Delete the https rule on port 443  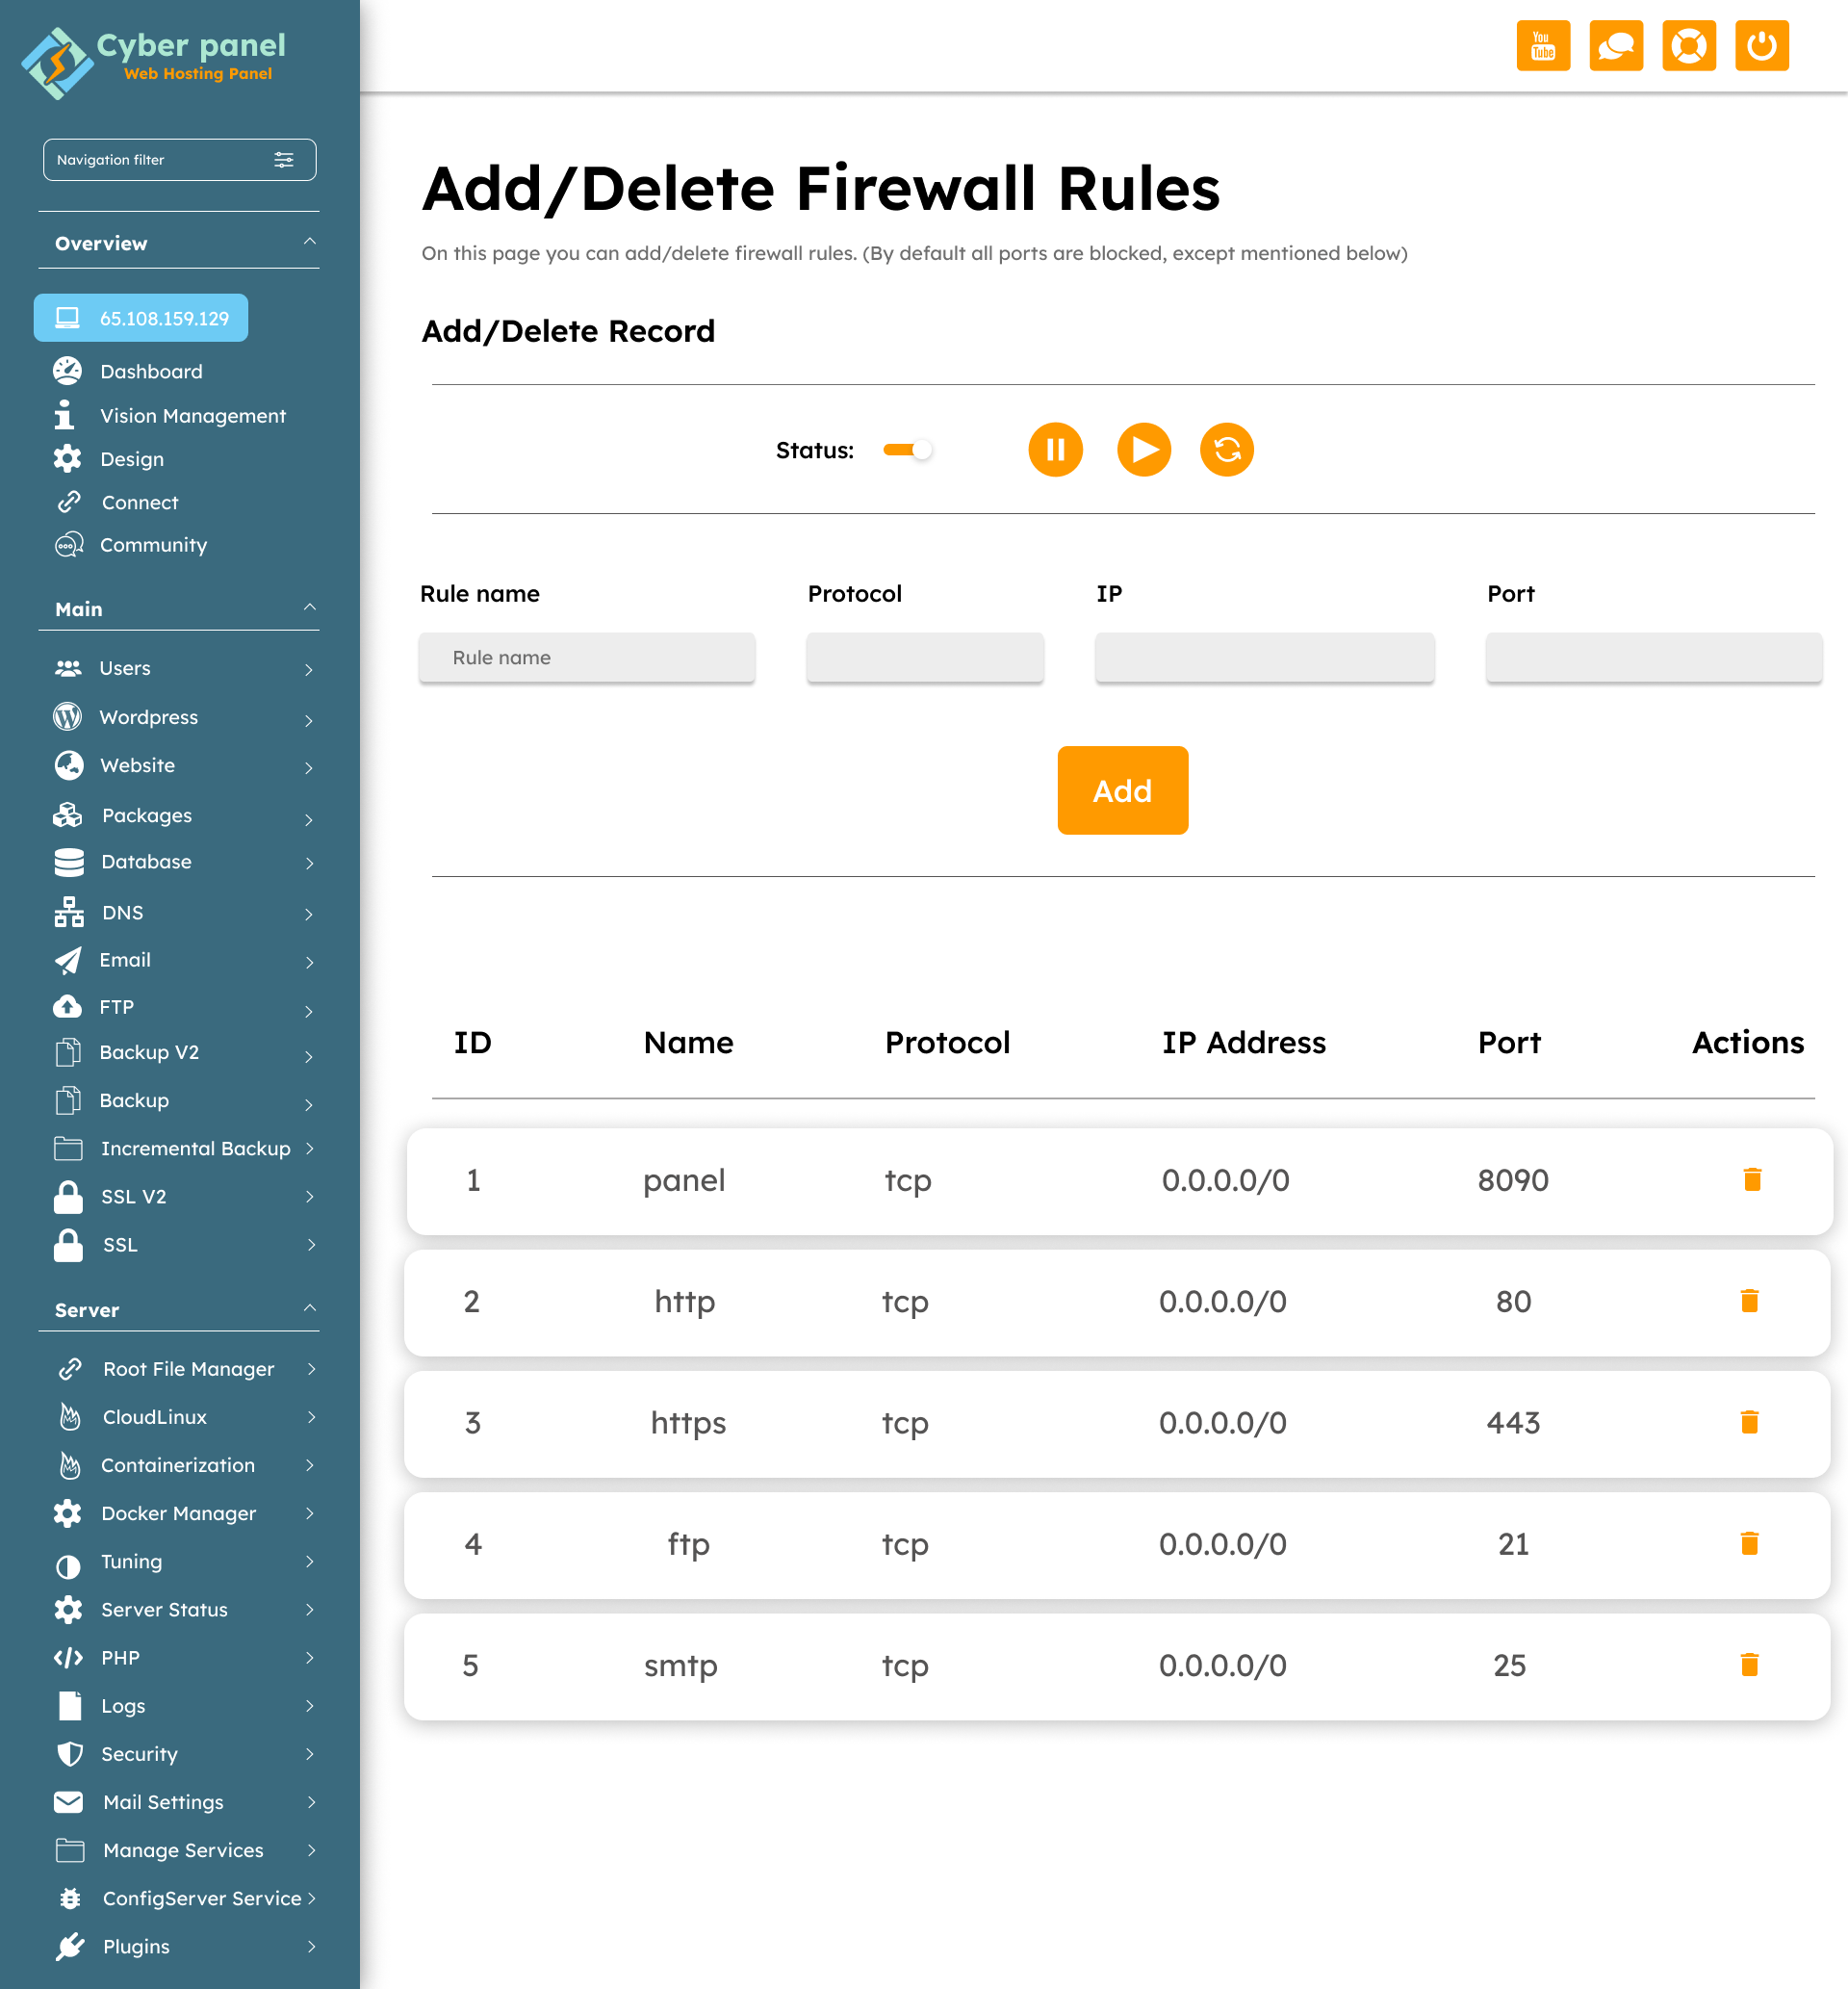[1749, 1422]
